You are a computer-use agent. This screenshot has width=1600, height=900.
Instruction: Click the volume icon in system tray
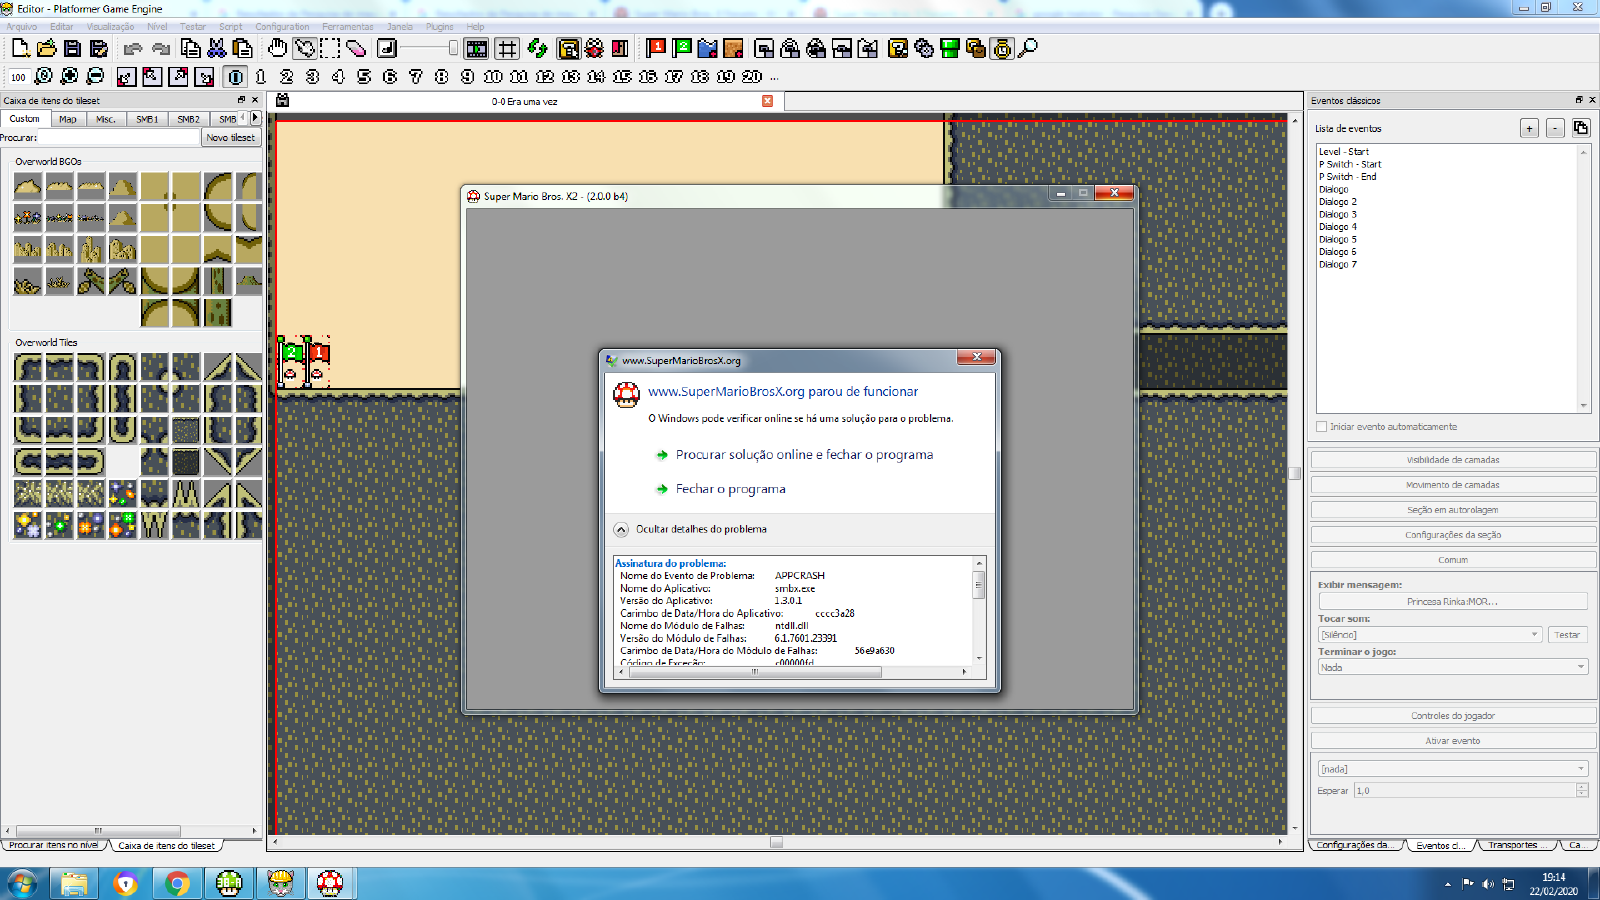click(x=1488, y=884)
